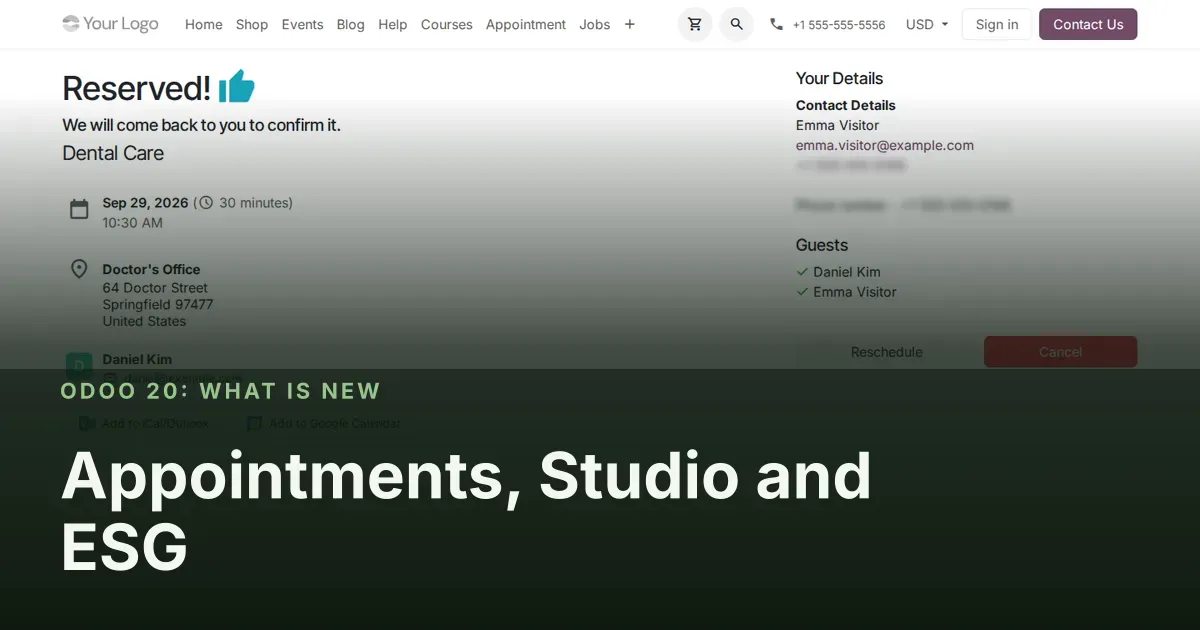
Task: Click the Contact Us button
Action: click(x=1088, y=24)
